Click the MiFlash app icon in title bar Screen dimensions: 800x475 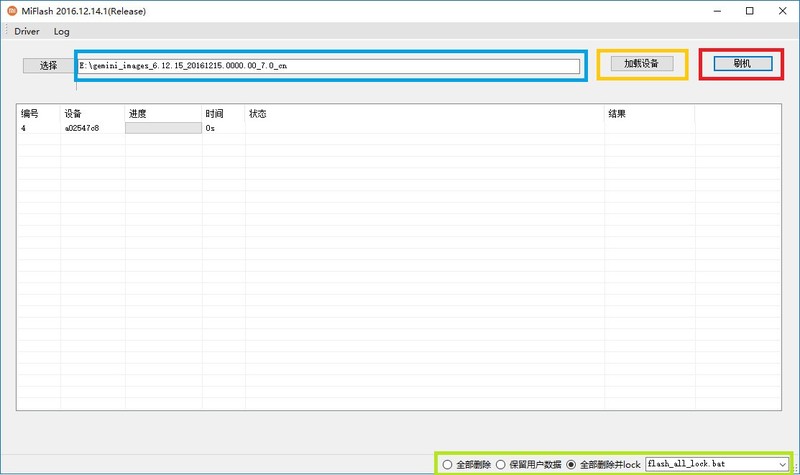[x=12, y=11]
